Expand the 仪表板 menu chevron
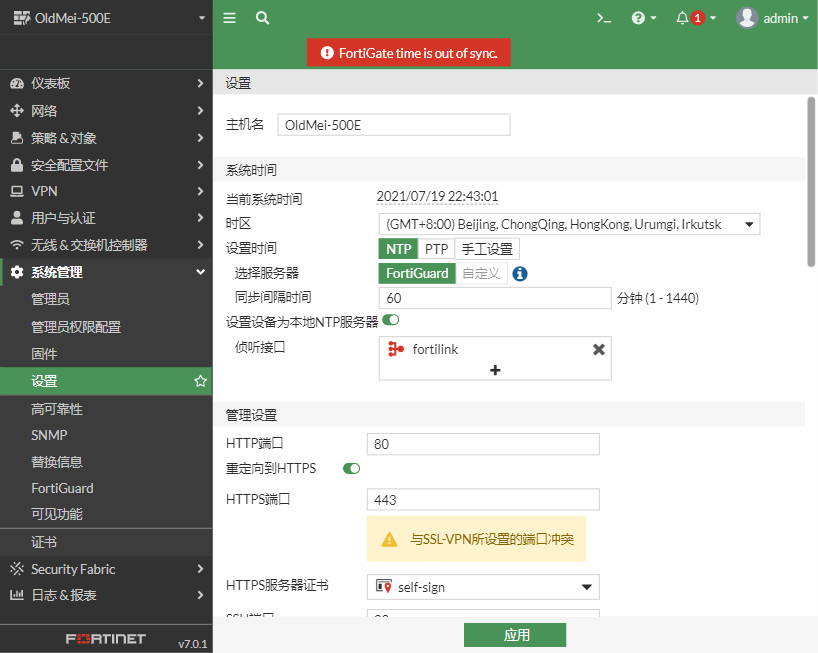The image size is (818, 653). 200,83
